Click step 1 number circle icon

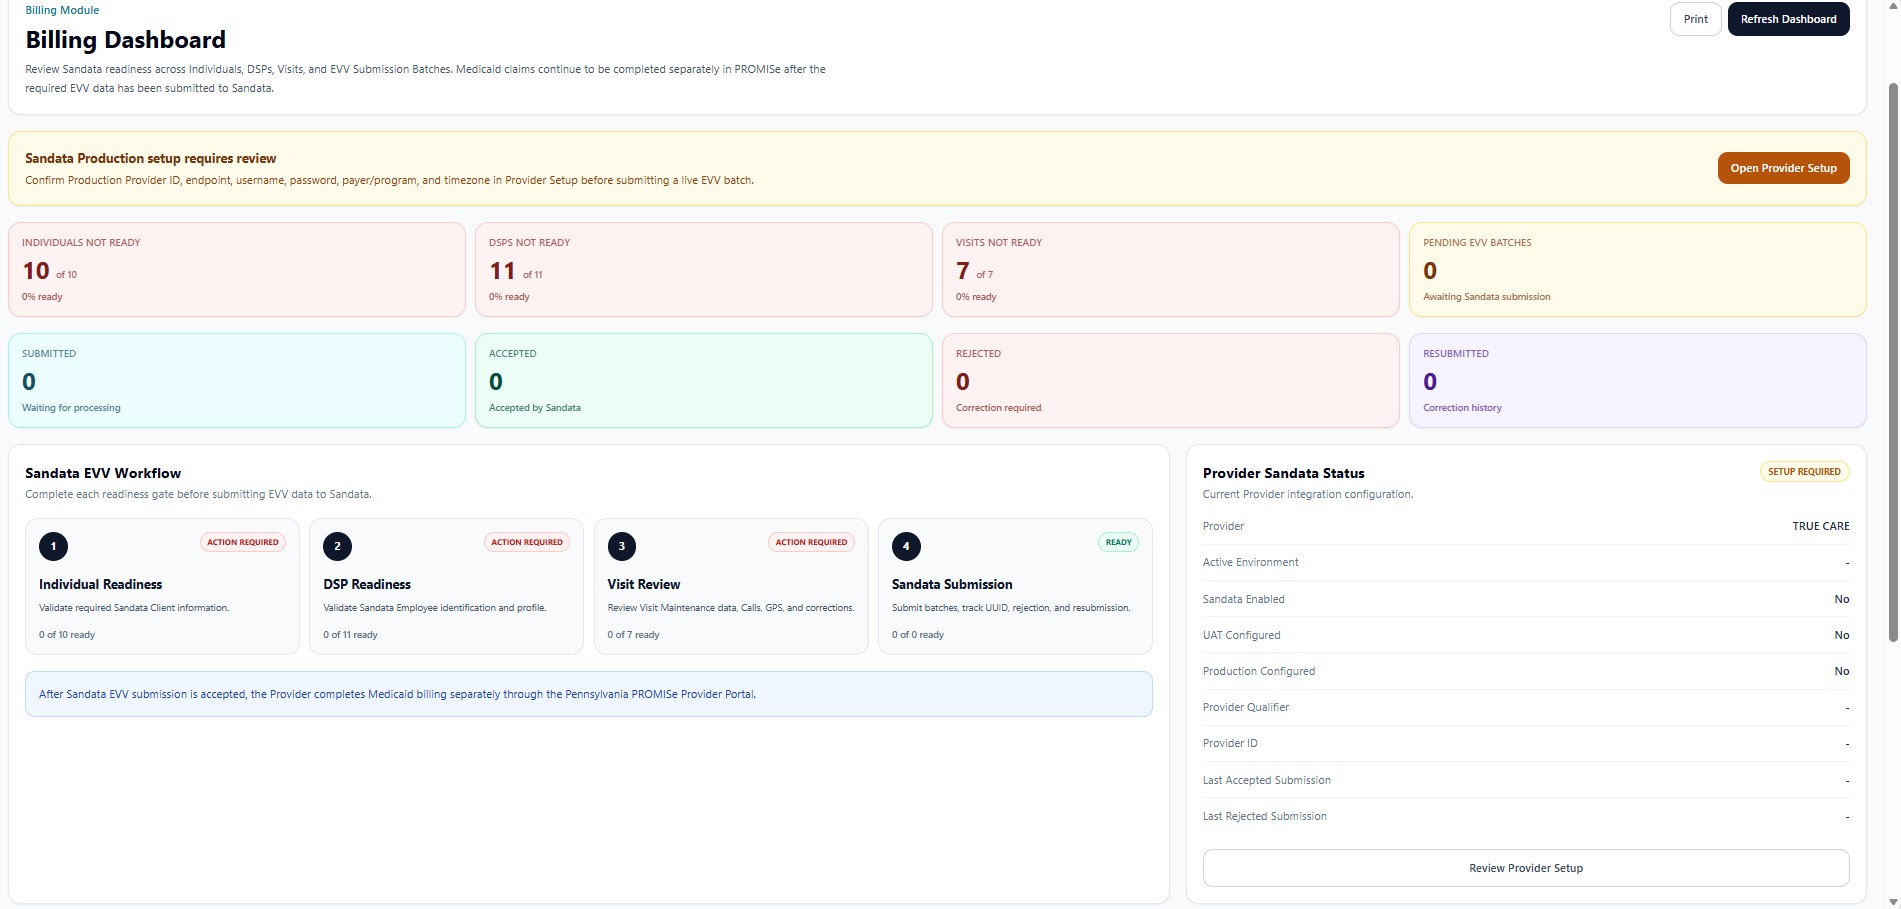[x=53, y=546]
